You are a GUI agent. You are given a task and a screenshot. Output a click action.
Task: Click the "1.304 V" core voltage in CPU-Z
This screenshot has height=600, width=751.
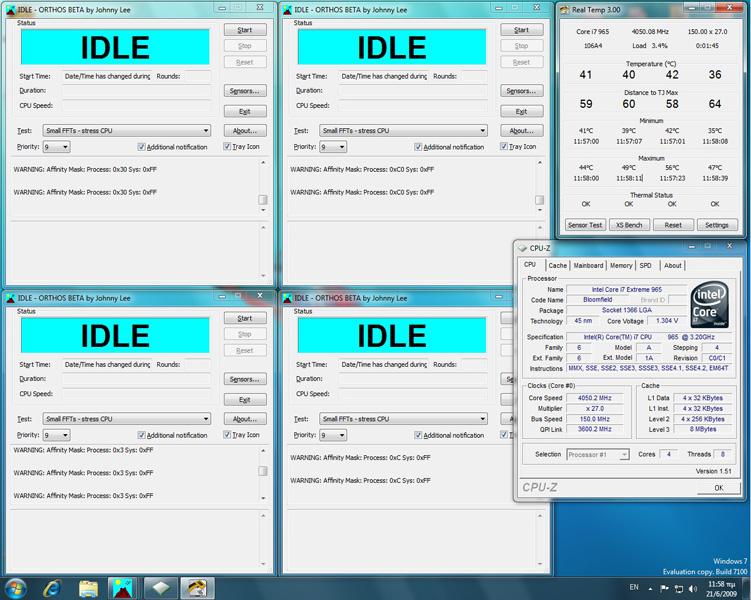point(667,321)
